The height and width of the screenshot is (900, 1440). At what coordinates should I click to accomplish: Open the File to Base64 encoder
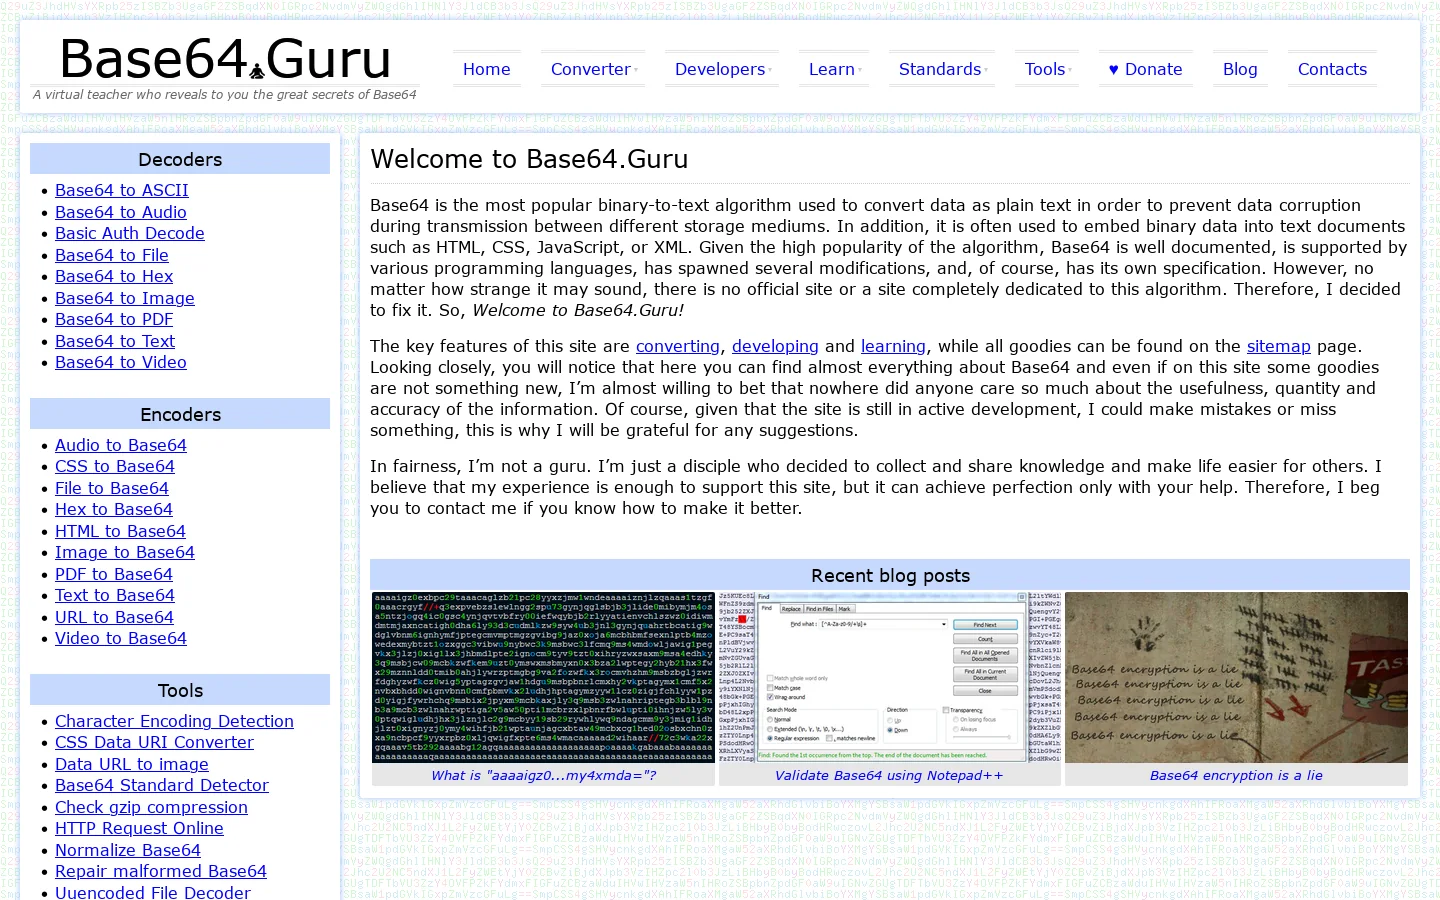[x=112, y=488]
